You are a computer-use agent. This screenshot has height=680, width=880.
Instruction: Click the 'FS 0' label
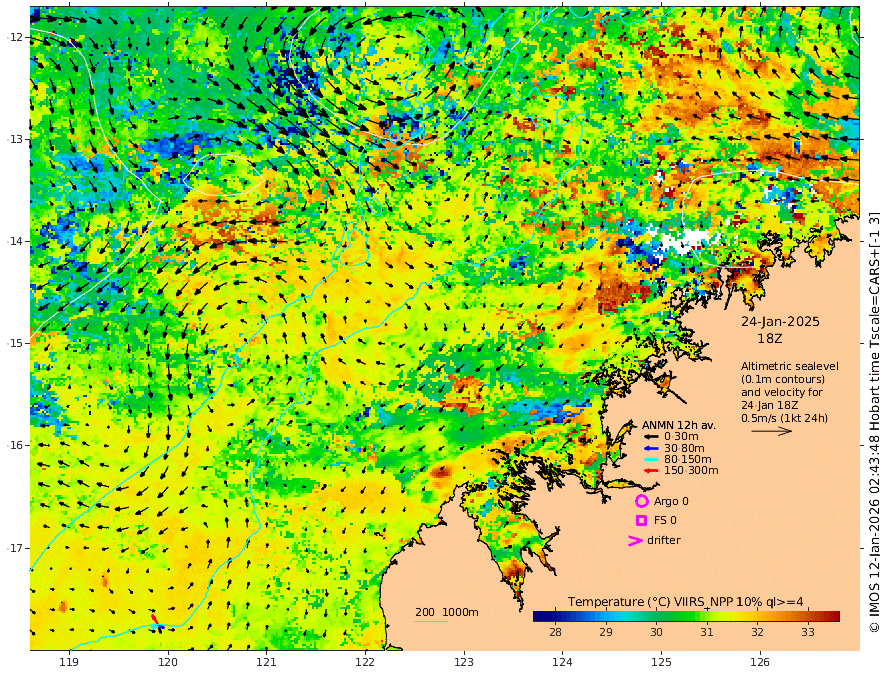(665, 521)
